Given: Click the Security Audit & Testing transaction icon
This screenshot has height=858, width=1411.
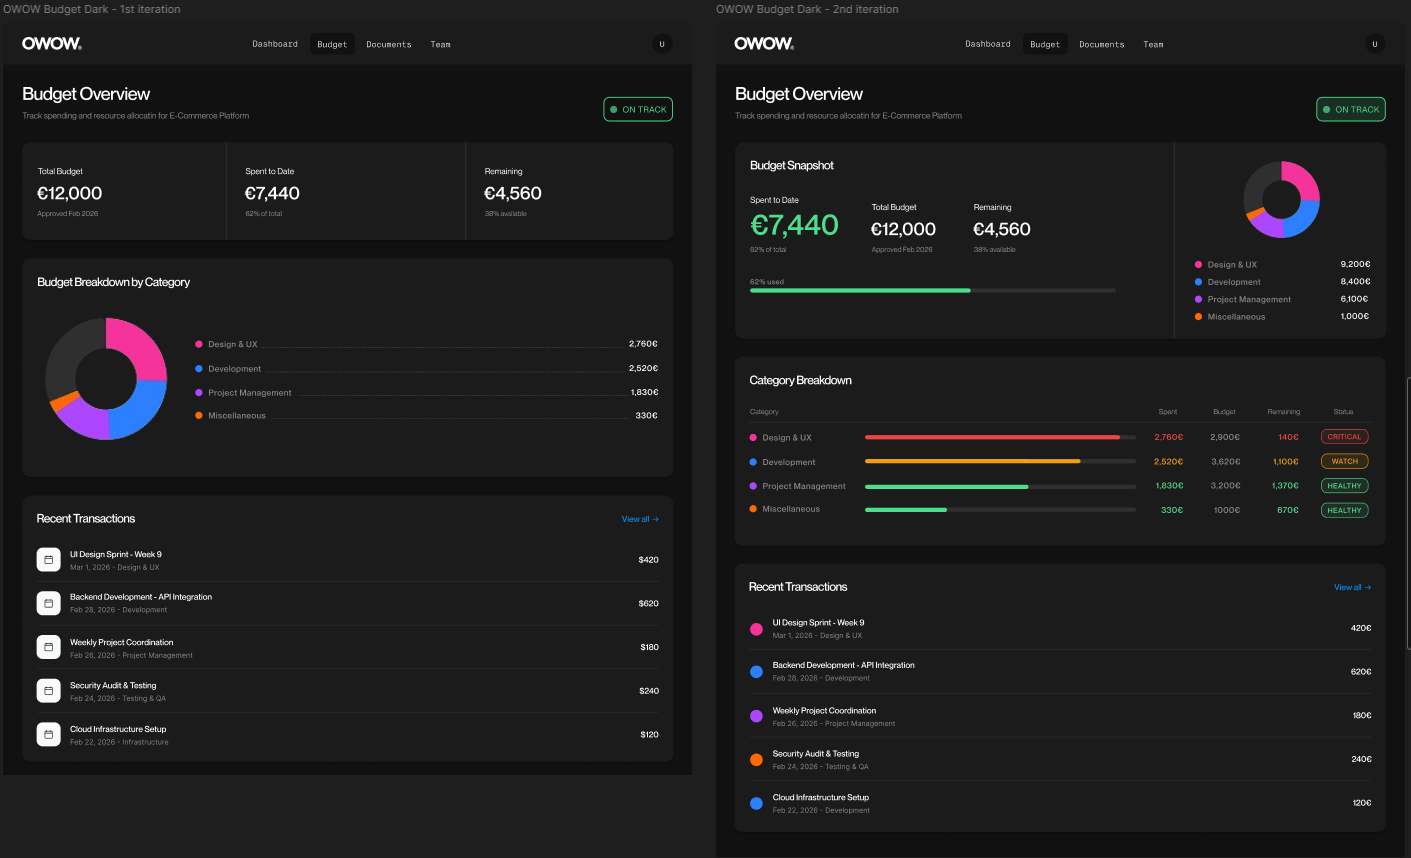Looking at the screenshot, I should (x=48, y=690).
